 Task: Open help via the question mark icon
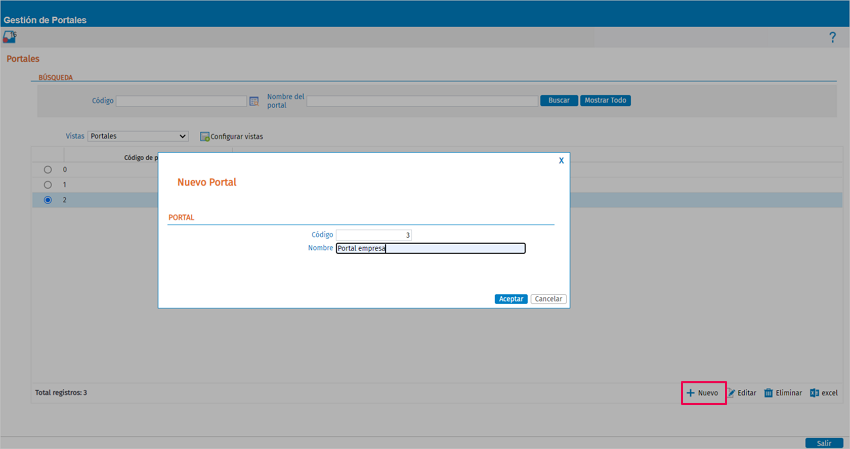click(x=832, y=37)
